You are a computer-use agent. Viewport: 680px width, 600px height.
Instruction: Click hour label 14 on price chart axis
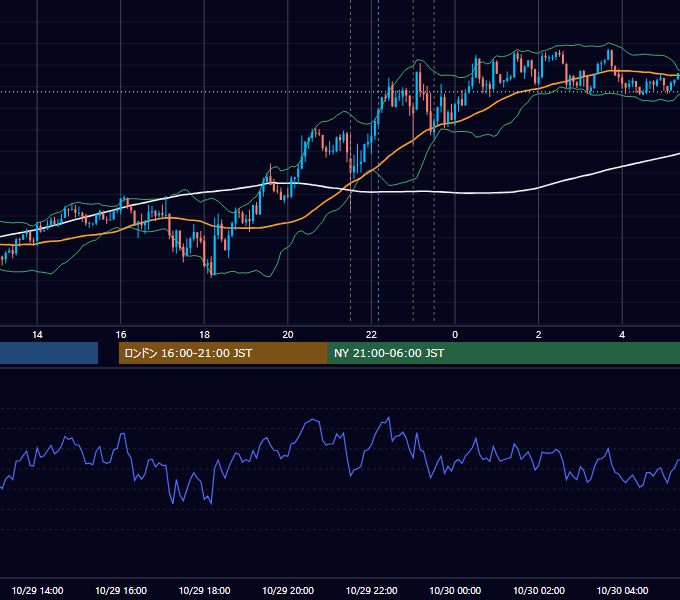[x=37, y=334]
